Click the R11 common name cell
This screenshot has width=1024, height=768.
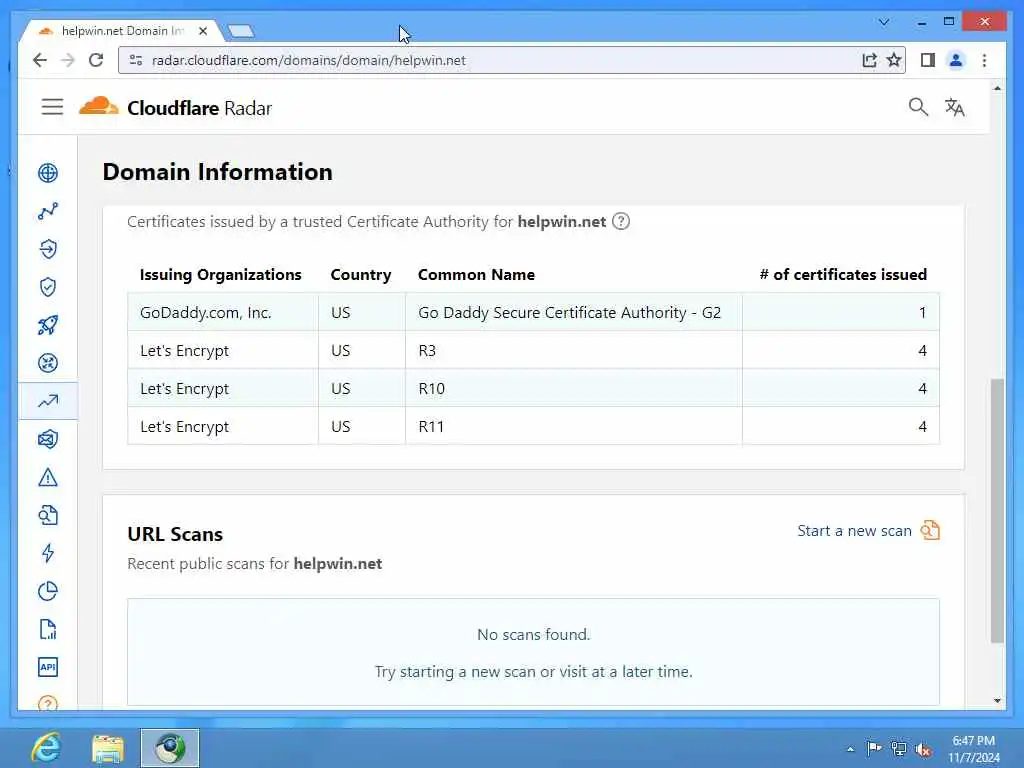point(573,426)
